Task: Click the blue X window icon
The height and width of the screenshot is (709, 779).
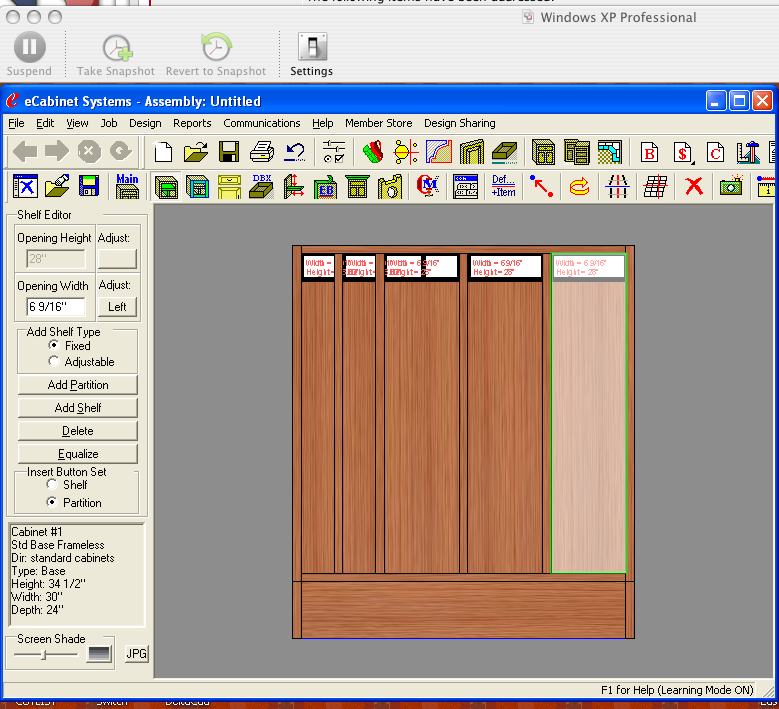Action: (x=25, y=187)
